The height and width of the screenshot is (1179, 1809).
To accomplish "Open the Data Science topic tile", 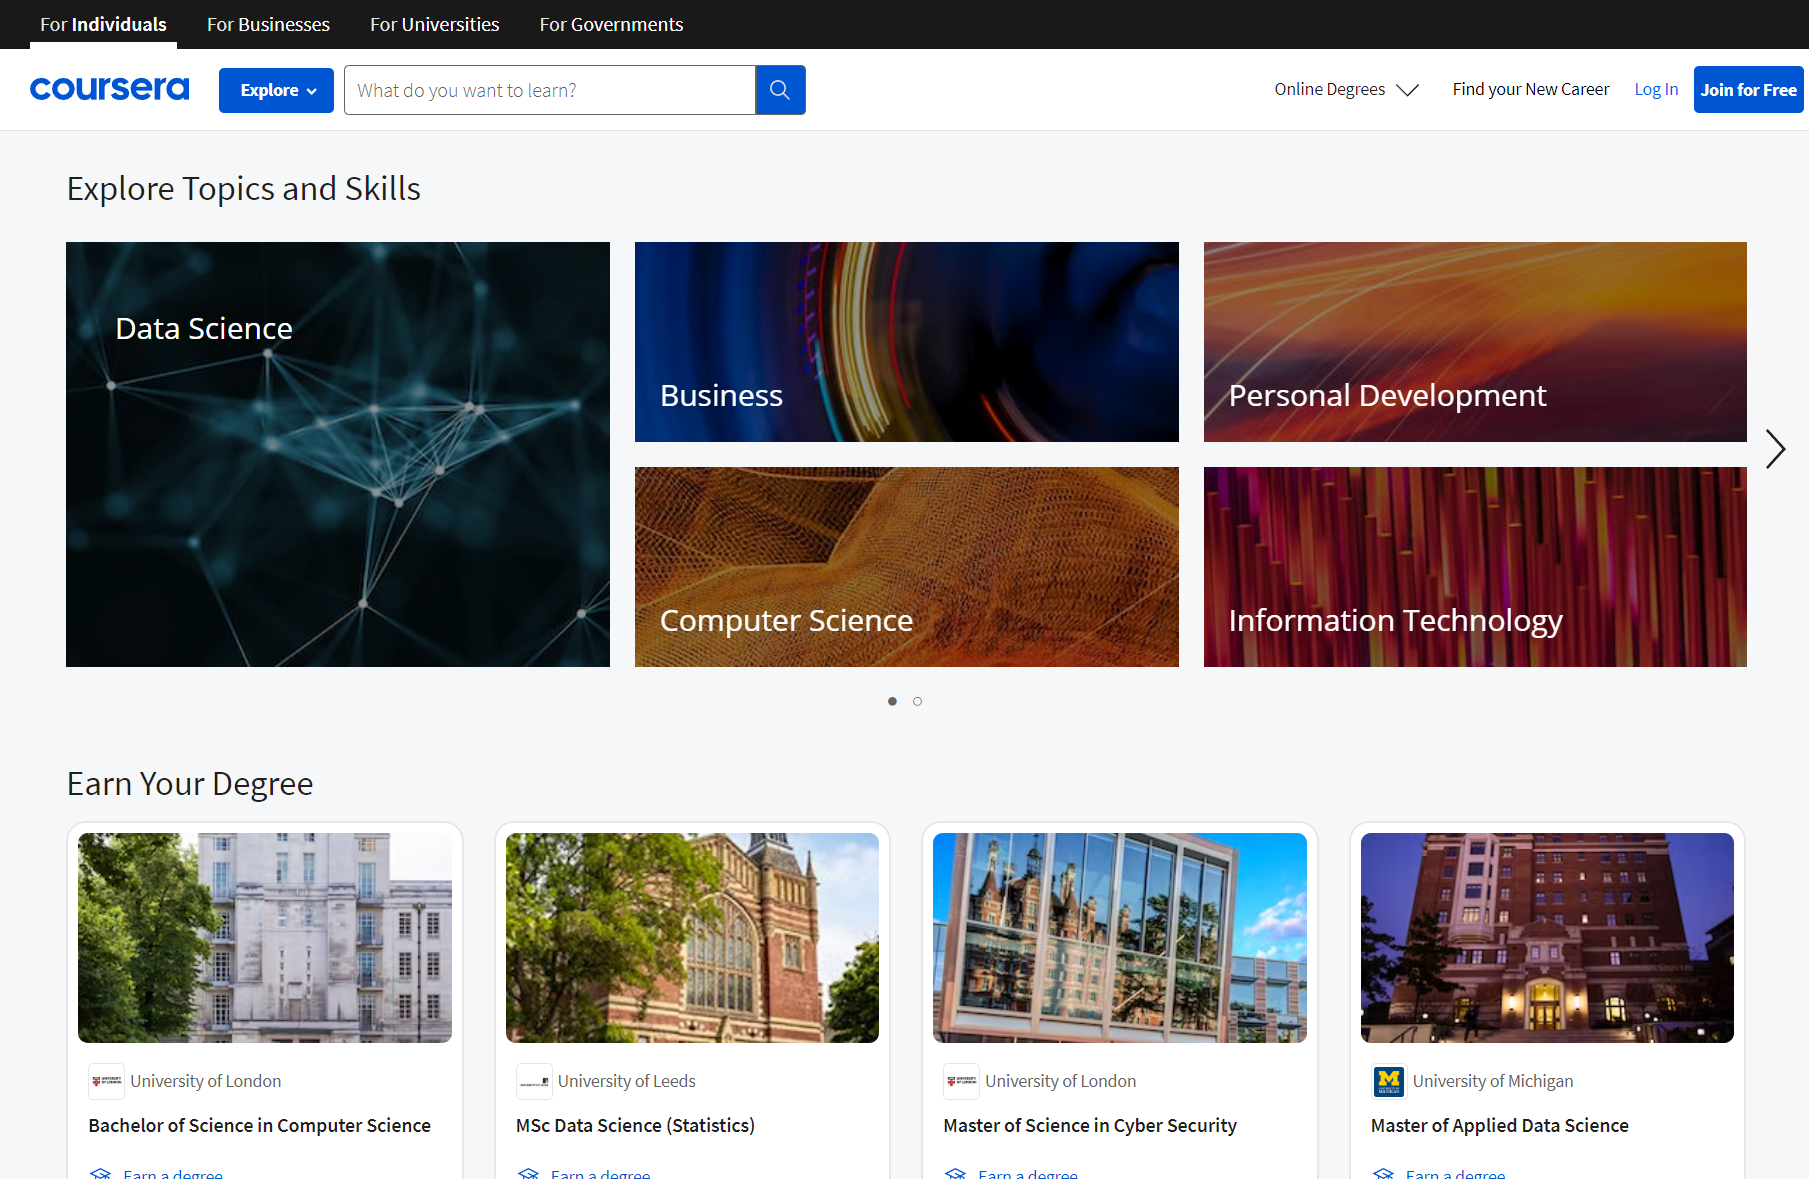I will pos(338,454).
